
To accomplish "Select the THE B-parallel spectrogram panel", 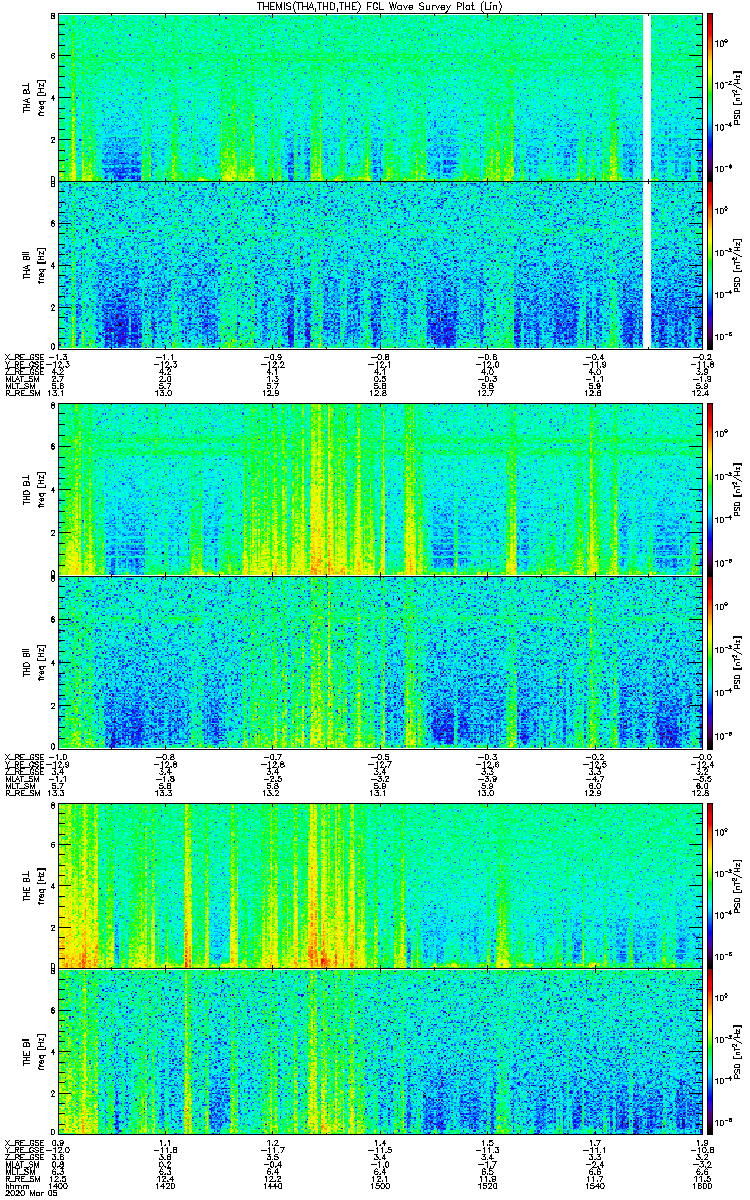I will pyautogui.click(x=381, y=1053).
